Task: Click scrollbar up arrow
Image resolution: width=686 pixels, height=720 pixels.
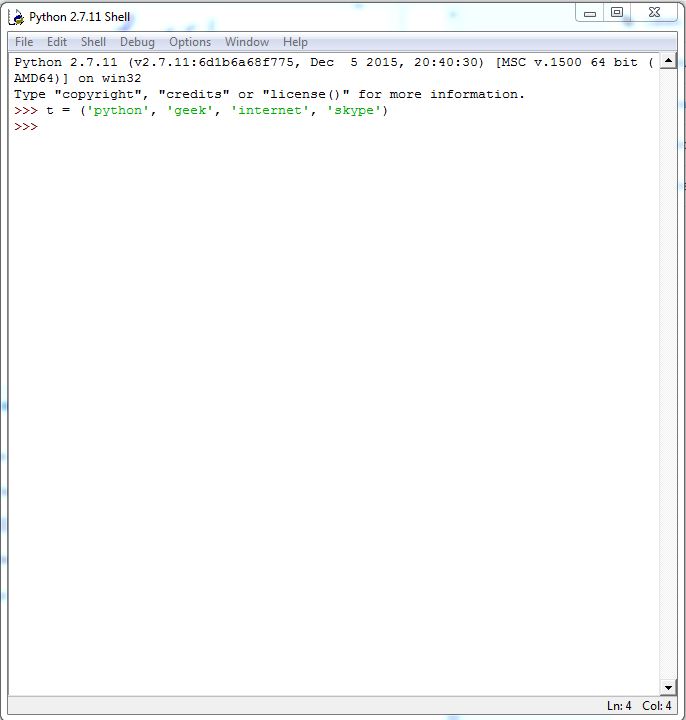Action: tap(668, 61)
